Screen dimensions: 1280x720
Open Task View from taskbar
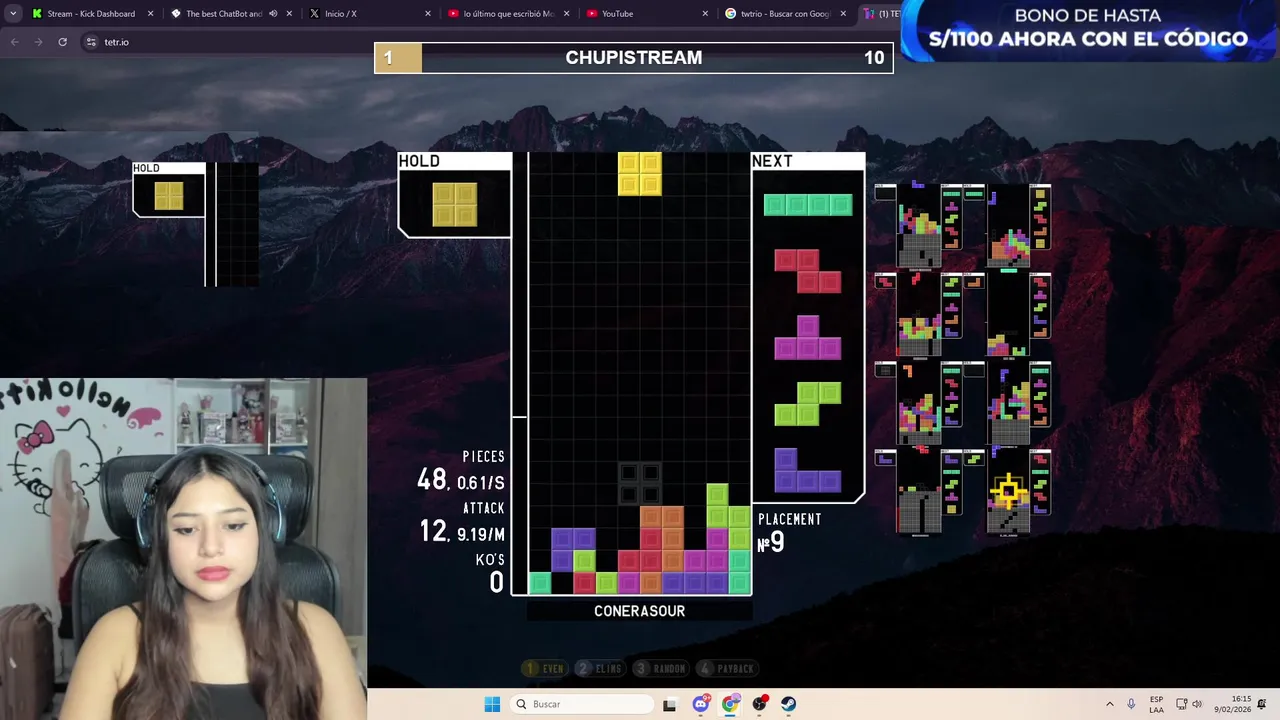(669, 704)
